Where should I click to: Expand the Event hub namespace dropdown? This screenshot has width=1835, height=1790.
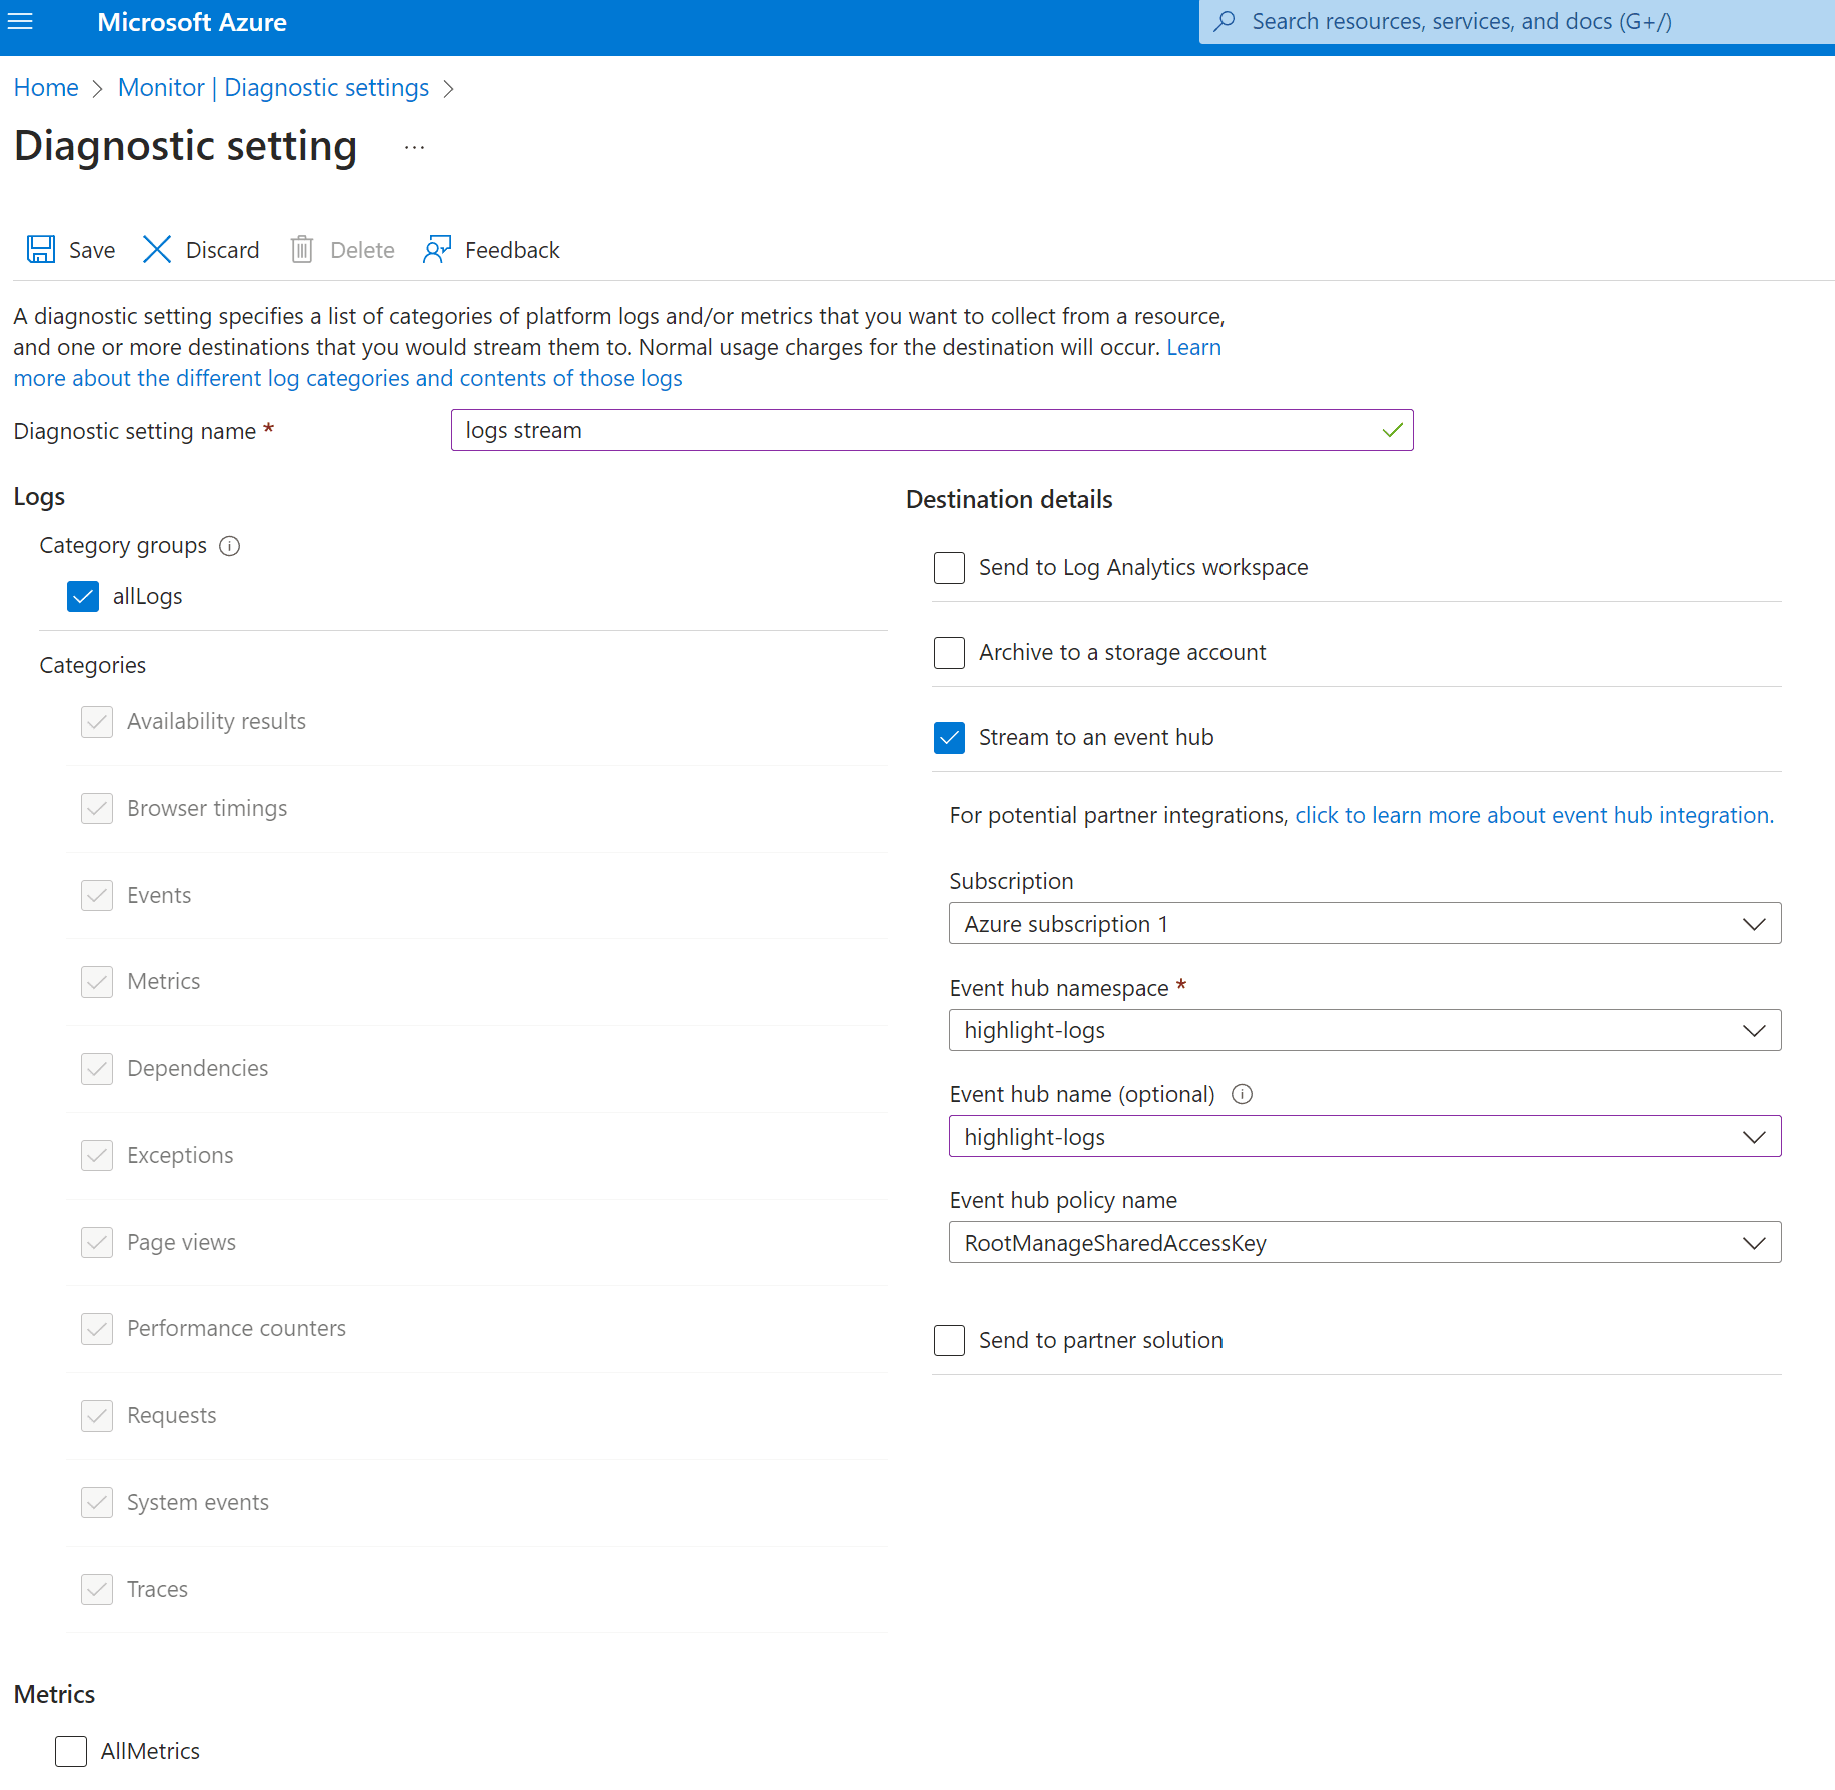coord(1364,1030)
